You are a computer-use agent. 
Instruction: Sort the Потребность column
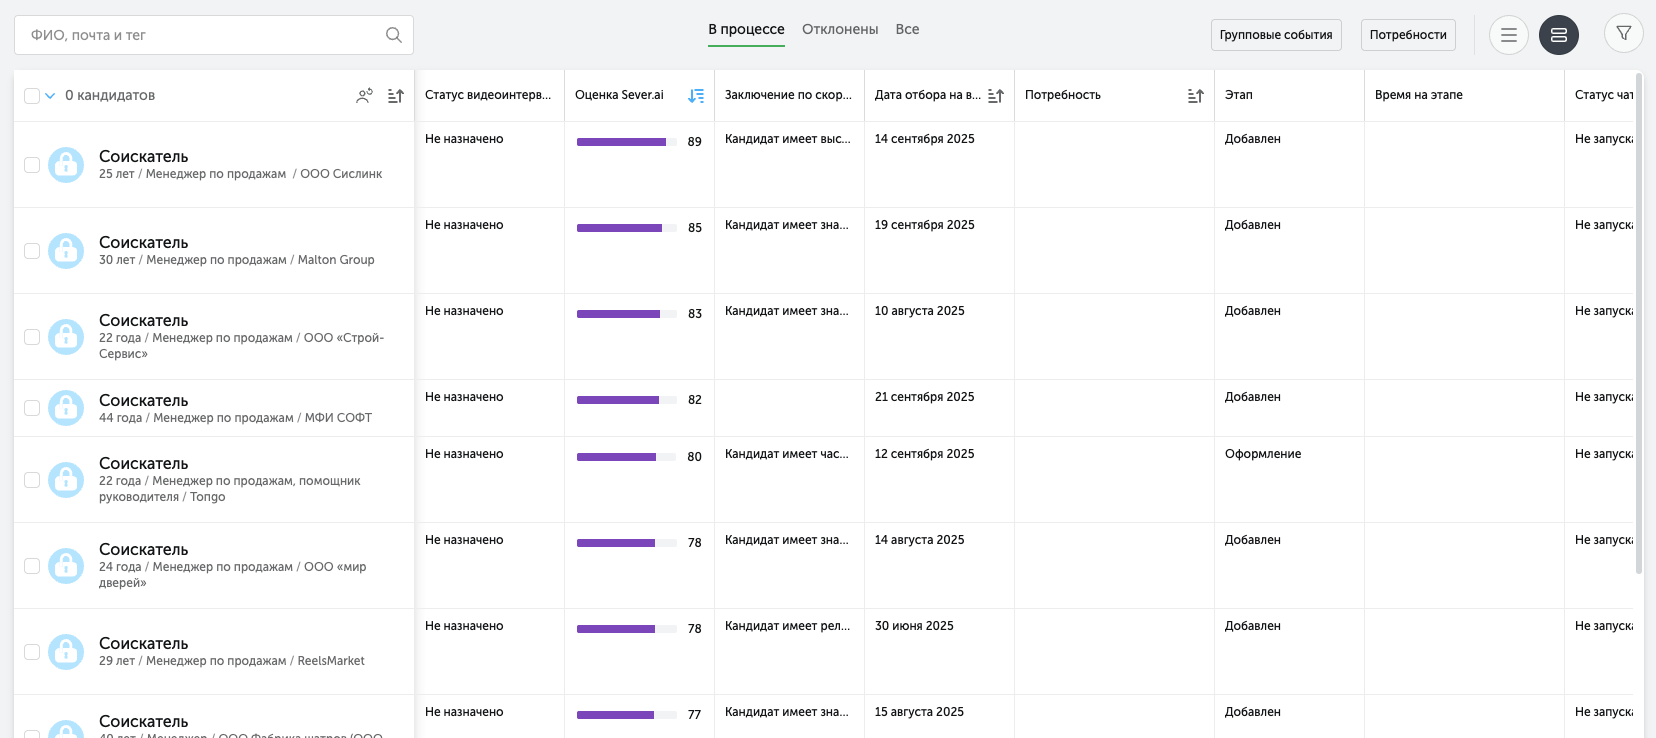1195,96
